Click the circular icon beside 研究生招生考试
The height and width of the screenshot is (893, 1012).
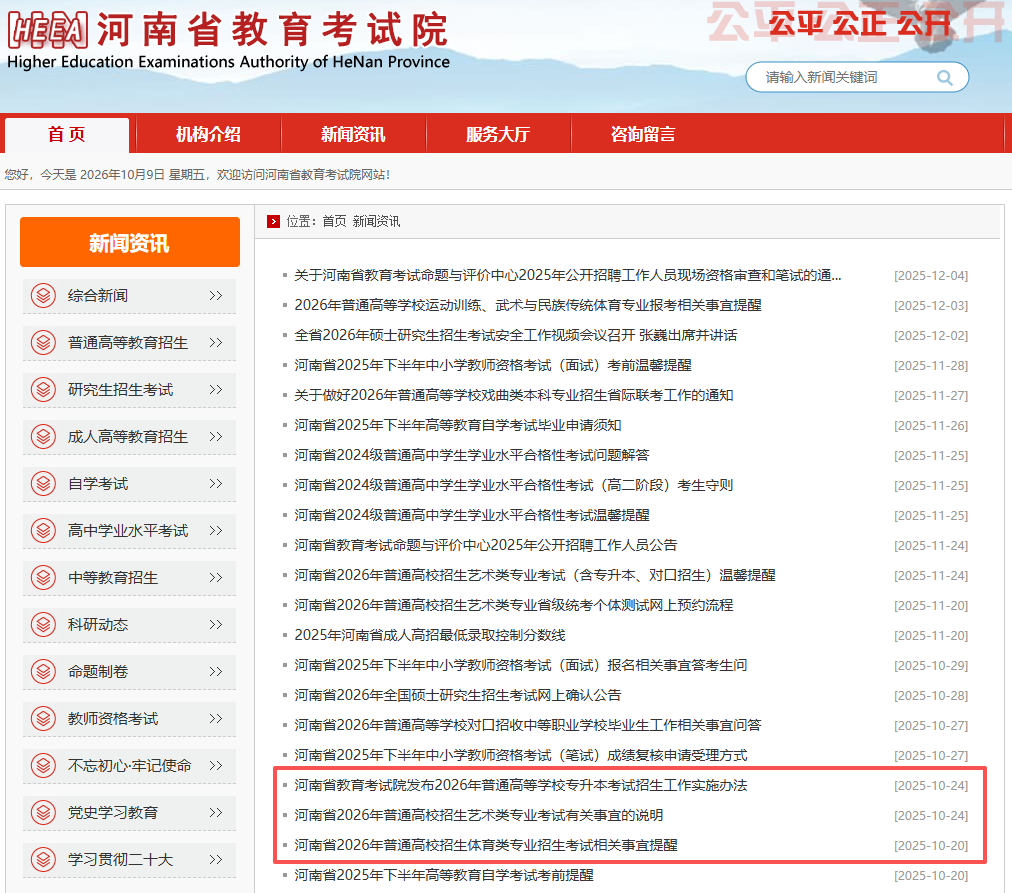43,390
